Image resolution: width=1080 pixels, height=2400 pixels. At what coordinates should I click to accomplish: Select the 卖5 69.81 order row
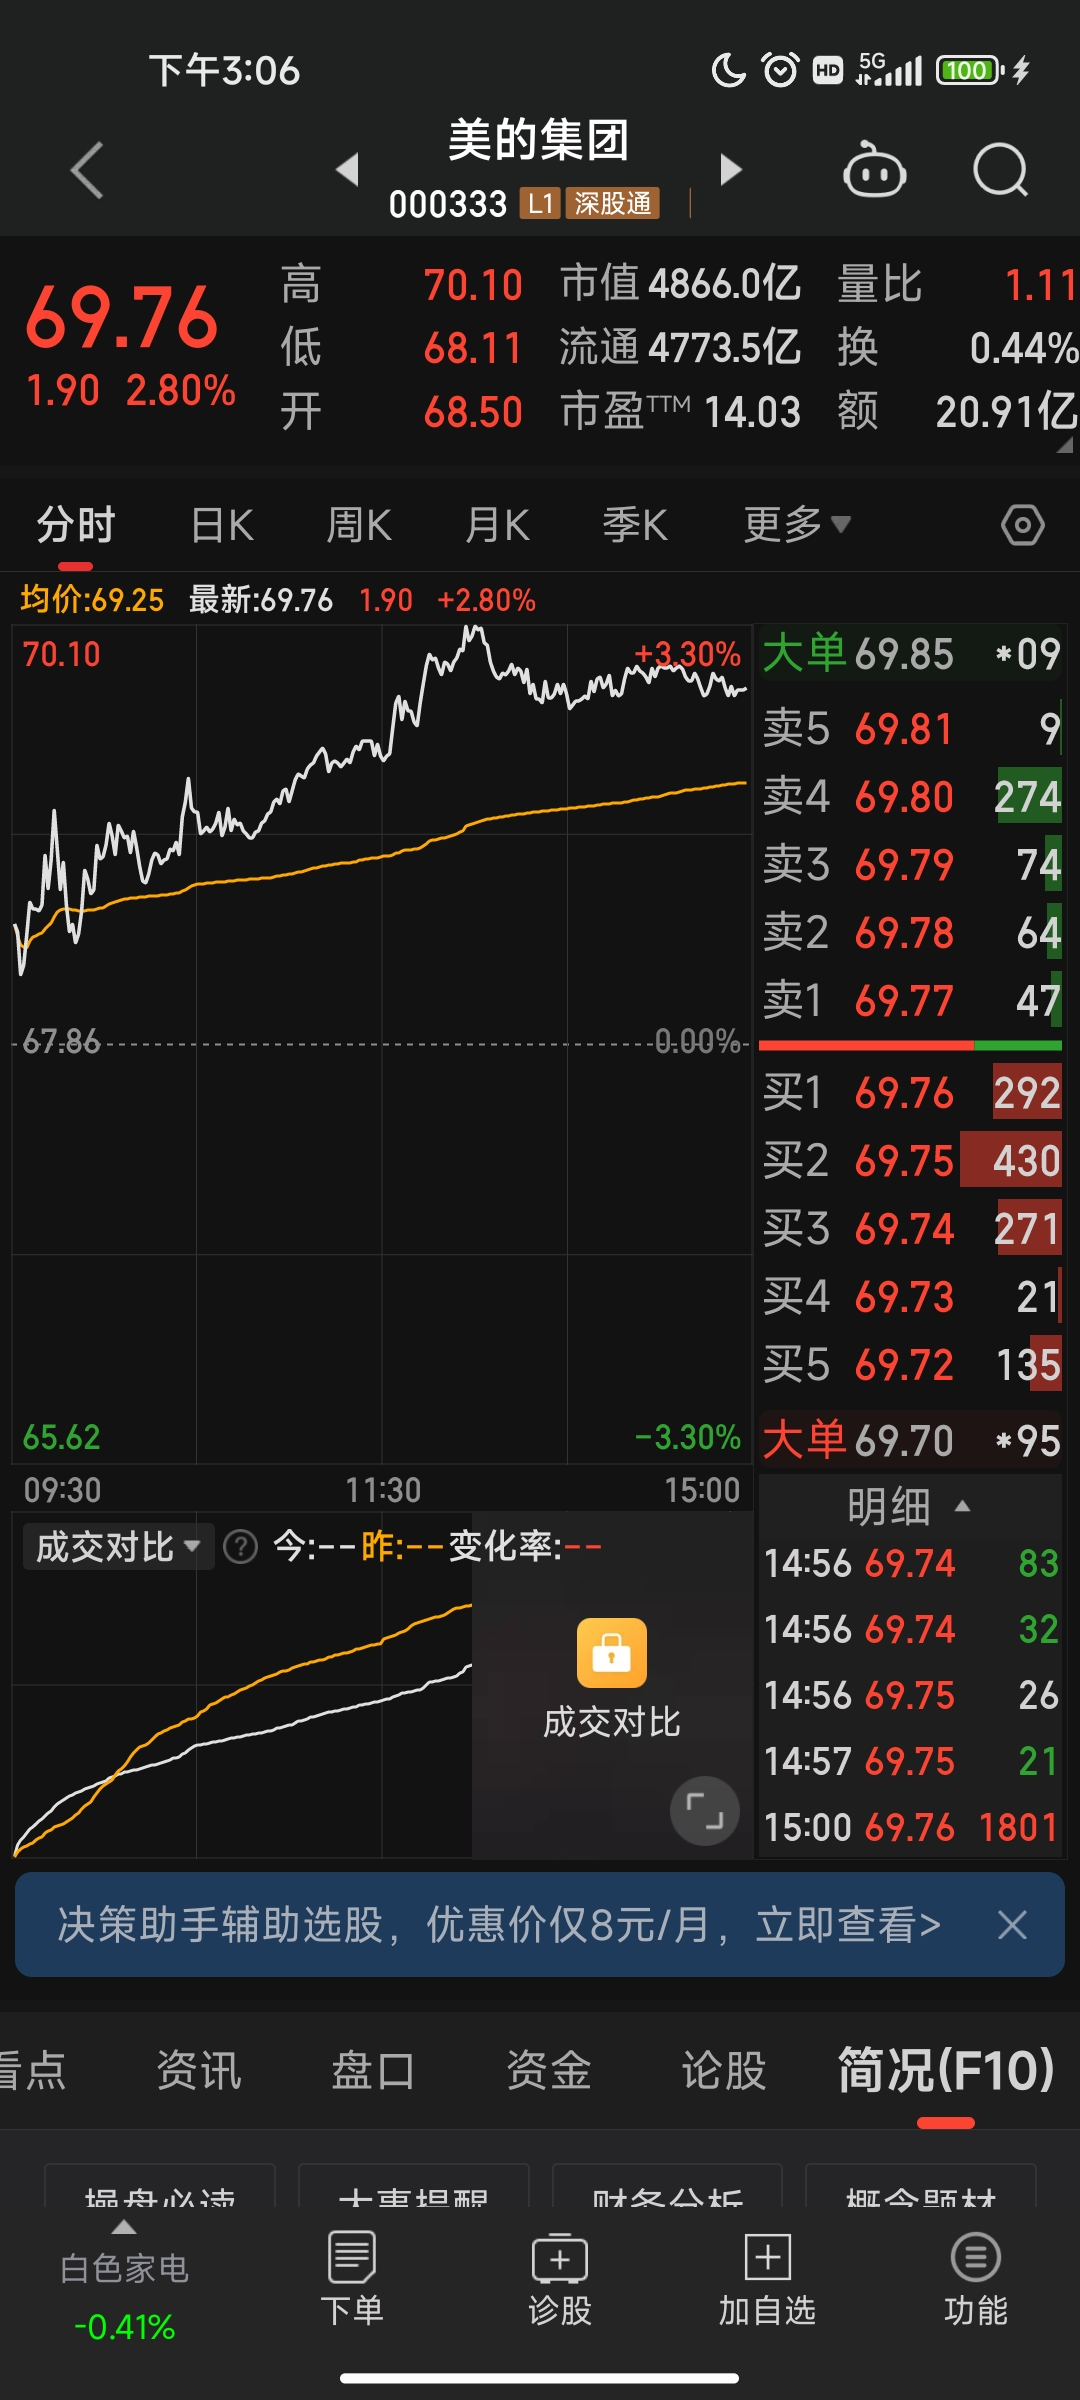910,729
